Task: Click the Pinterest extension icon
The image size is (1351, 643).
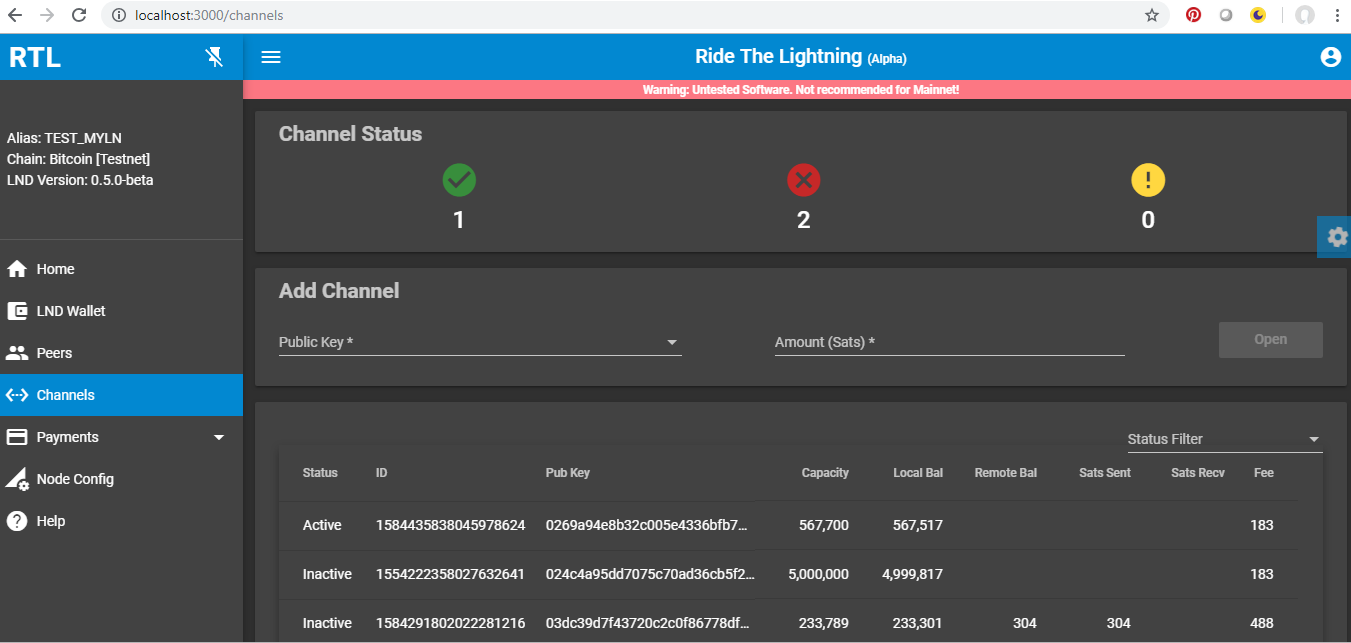Action: coord(1193,15)
